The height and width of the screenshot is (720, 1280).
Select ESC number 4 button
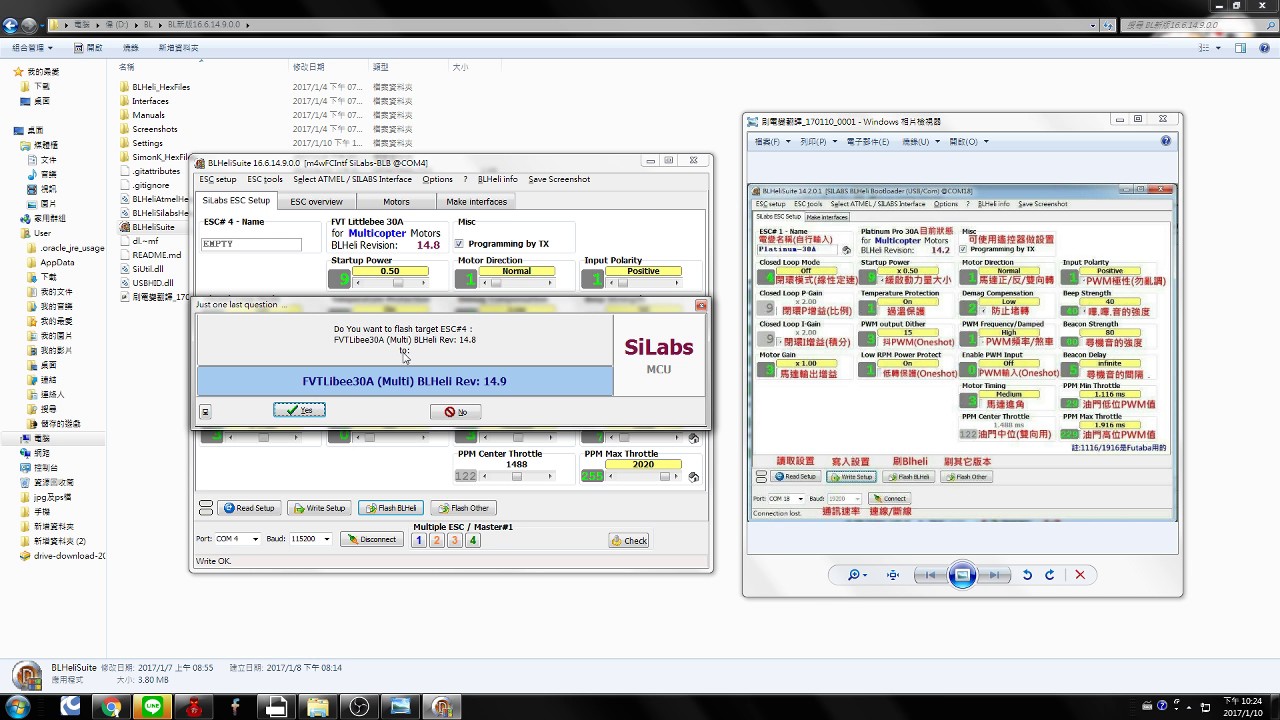click(x=473, y=541)
